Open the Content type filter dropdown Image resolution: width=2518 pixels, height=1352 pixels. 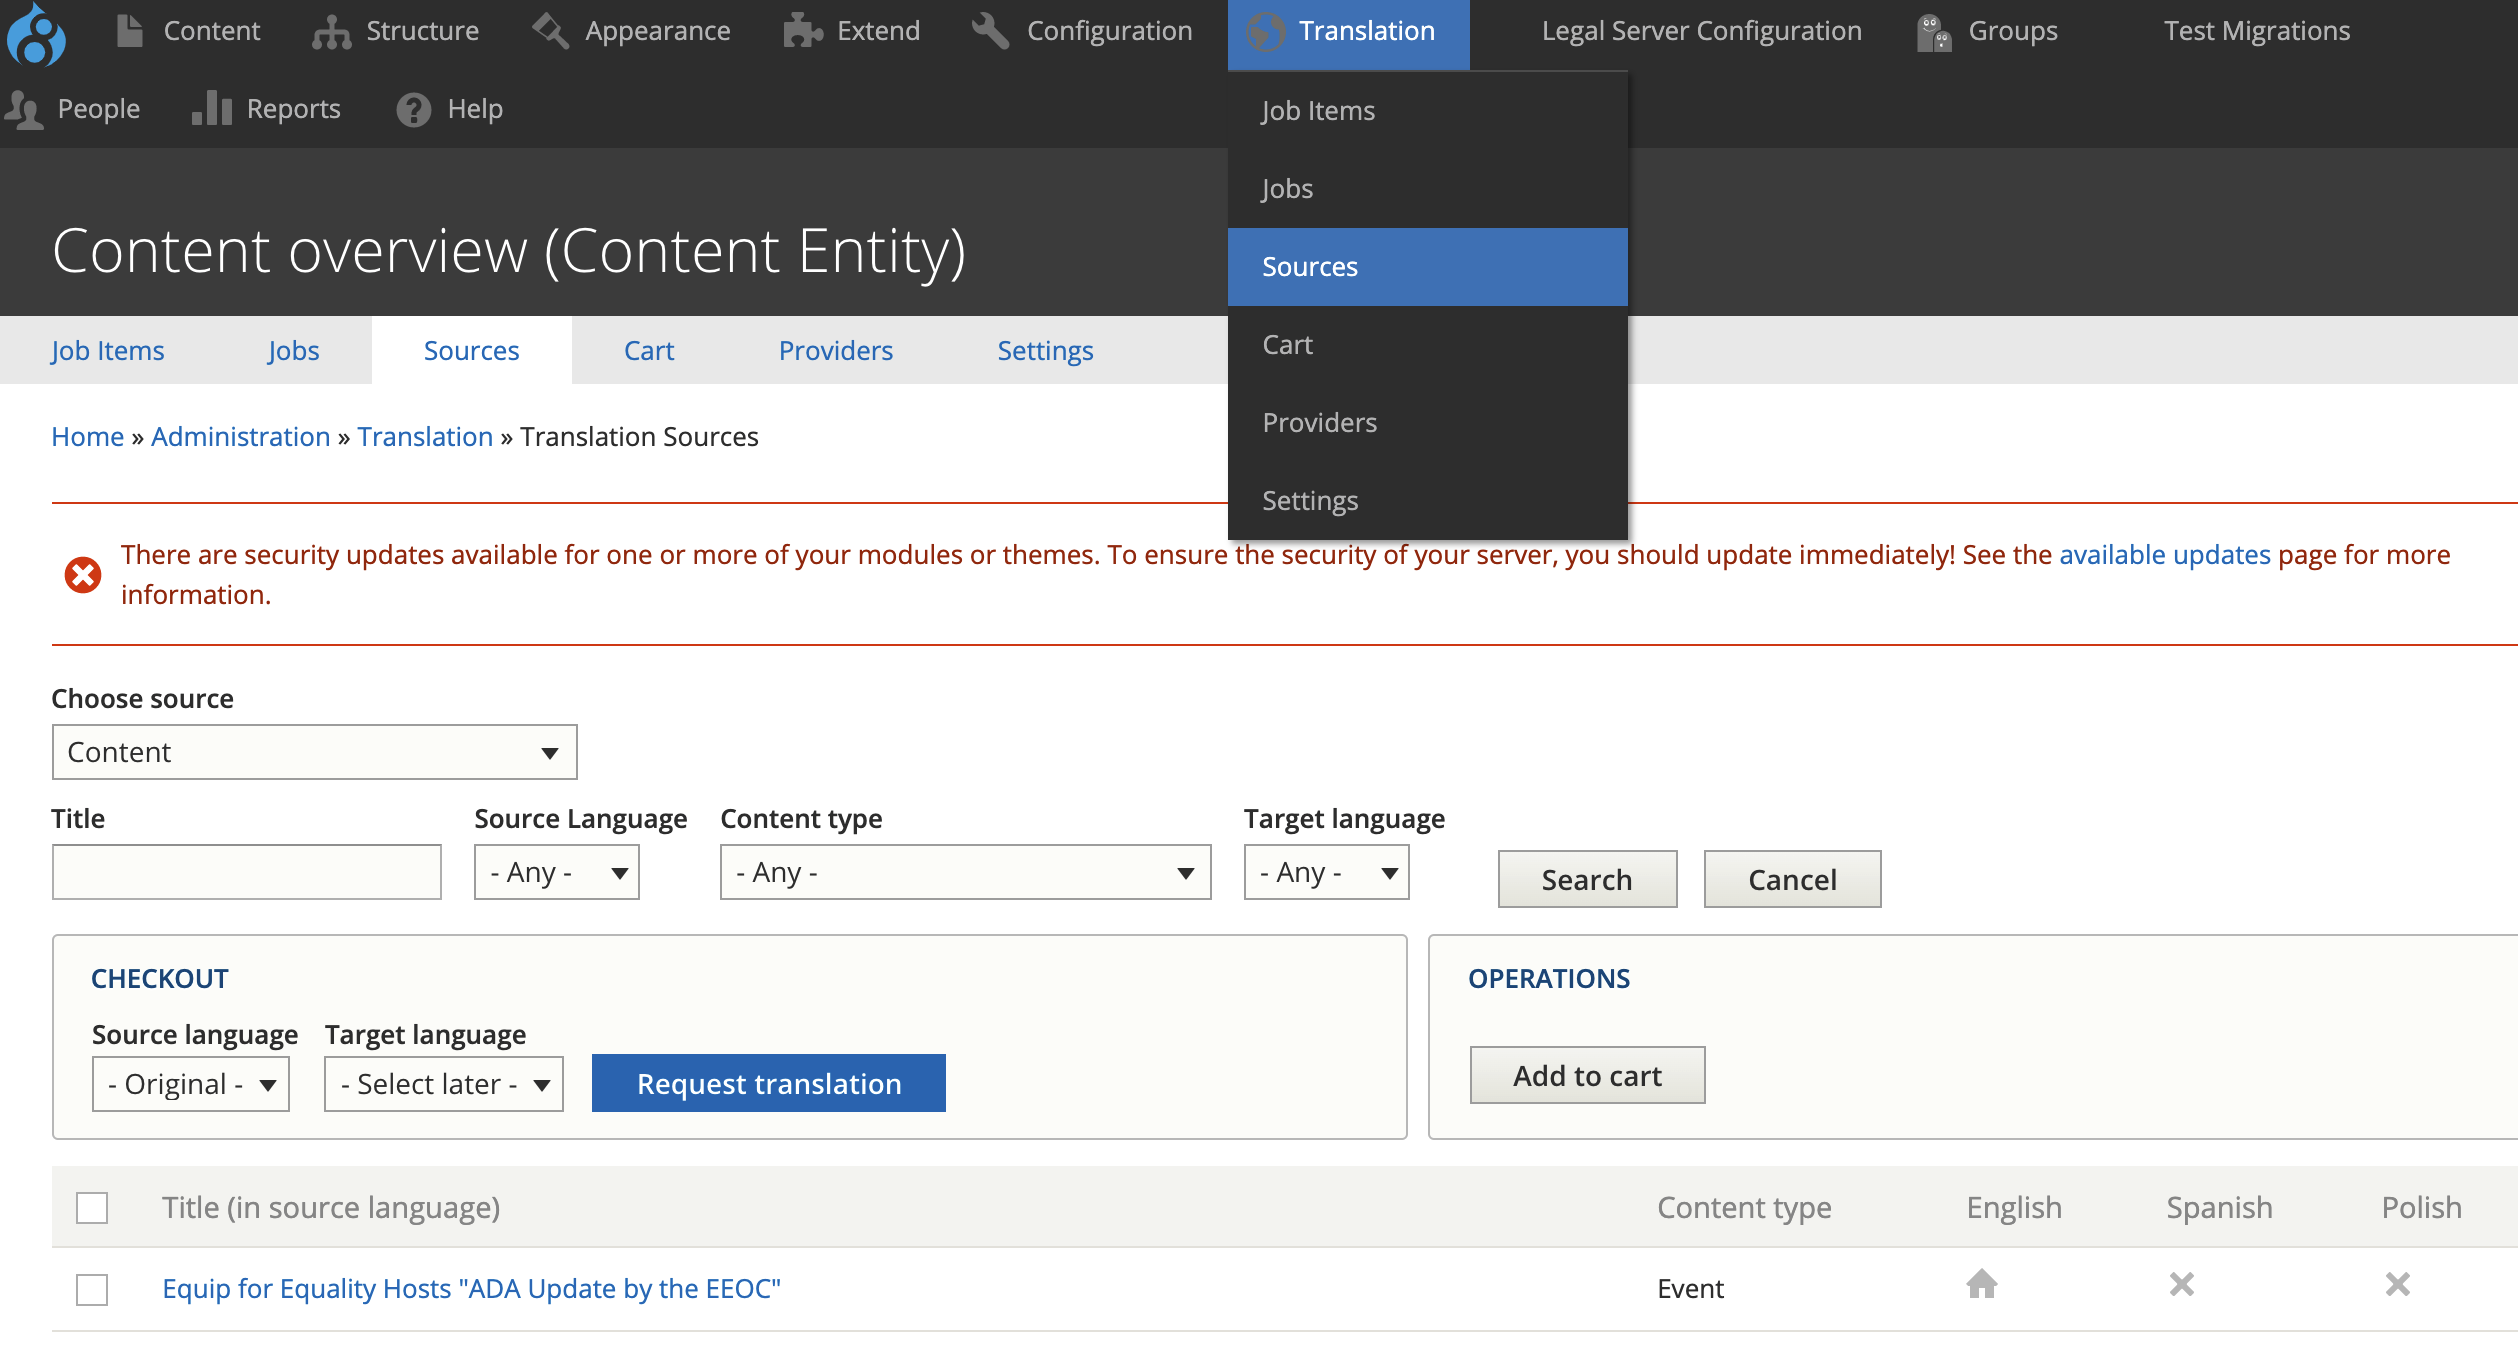point(965,872)
